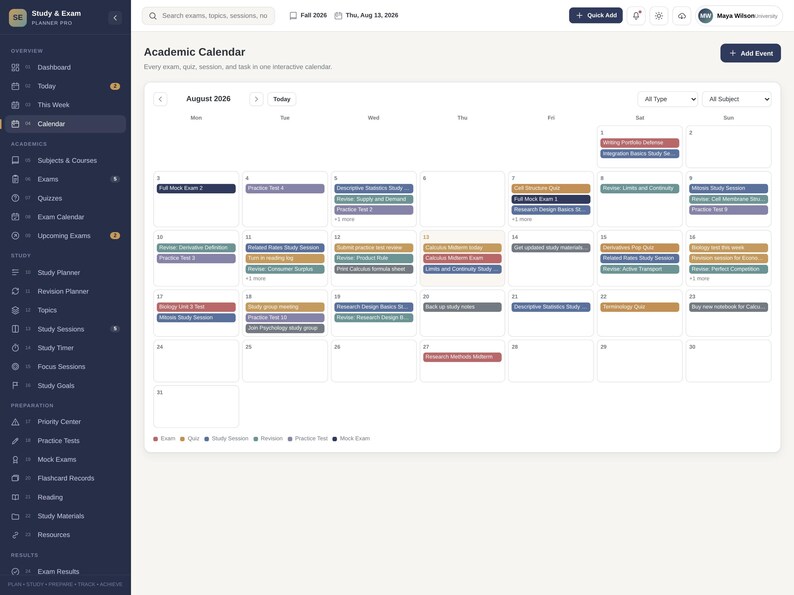Click the Exam legend color dot
794x595 pixels.
[155, 439]
